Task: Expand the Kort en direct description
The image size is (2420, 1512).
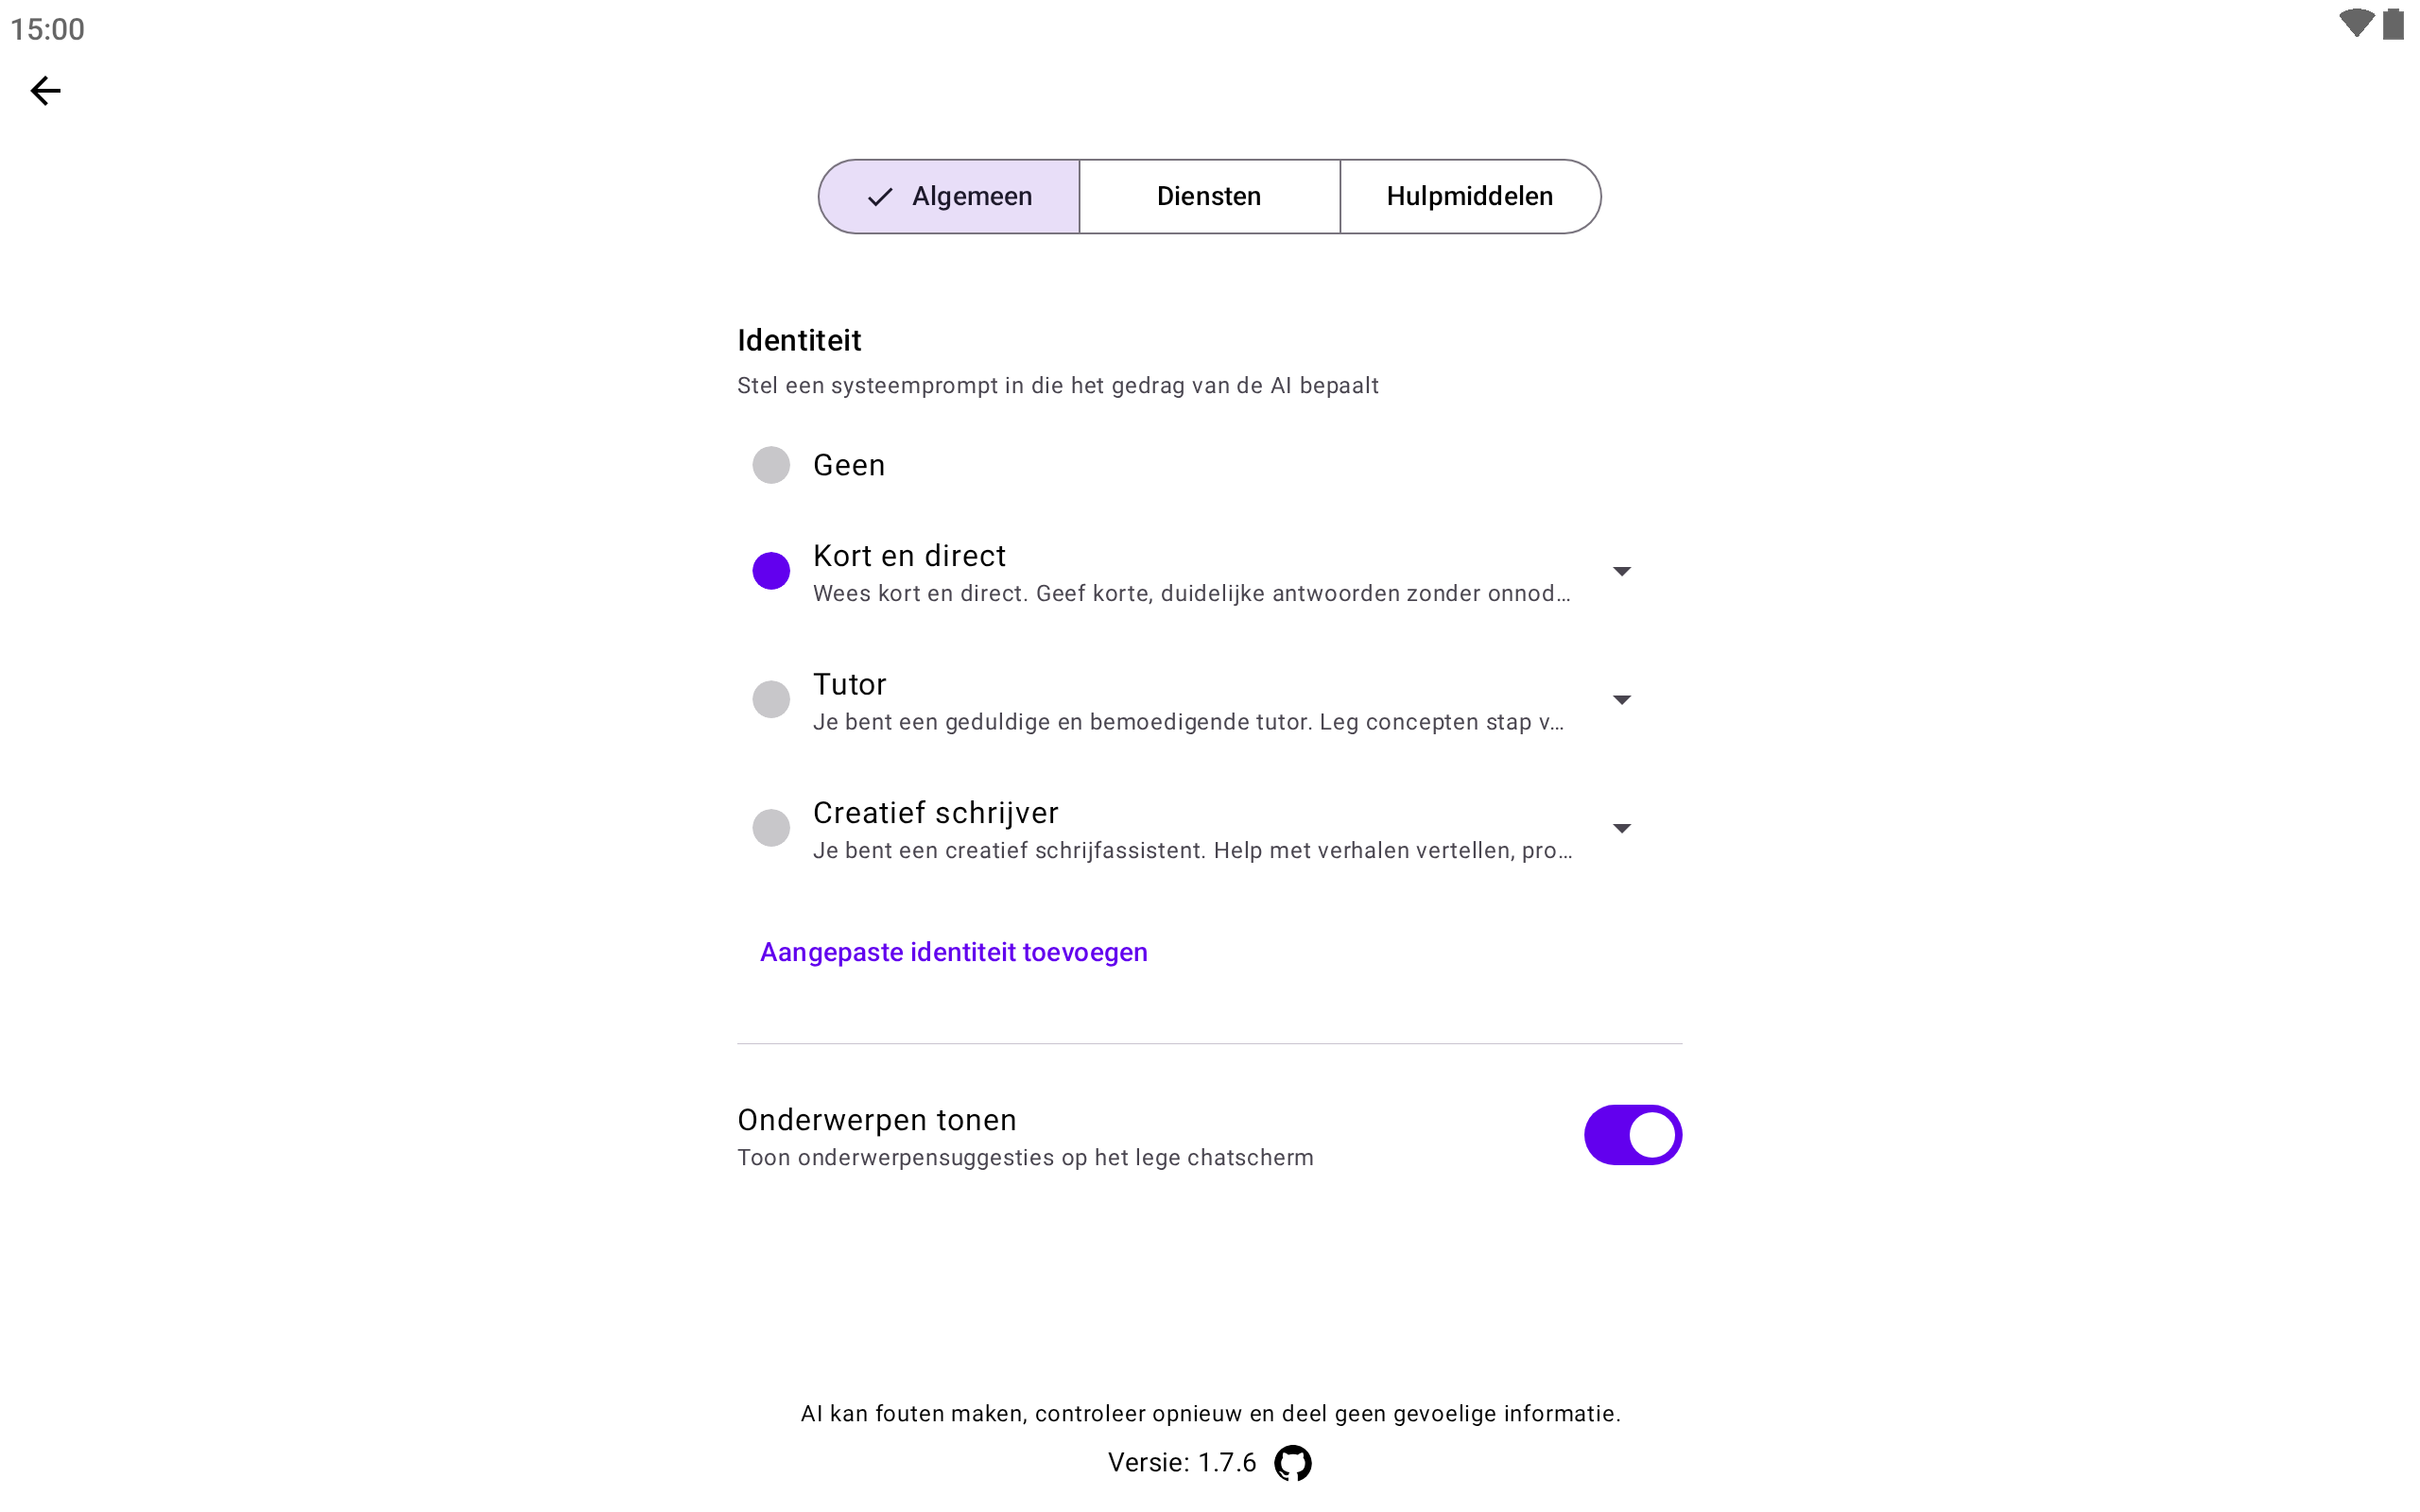Action: (1621, 571)
